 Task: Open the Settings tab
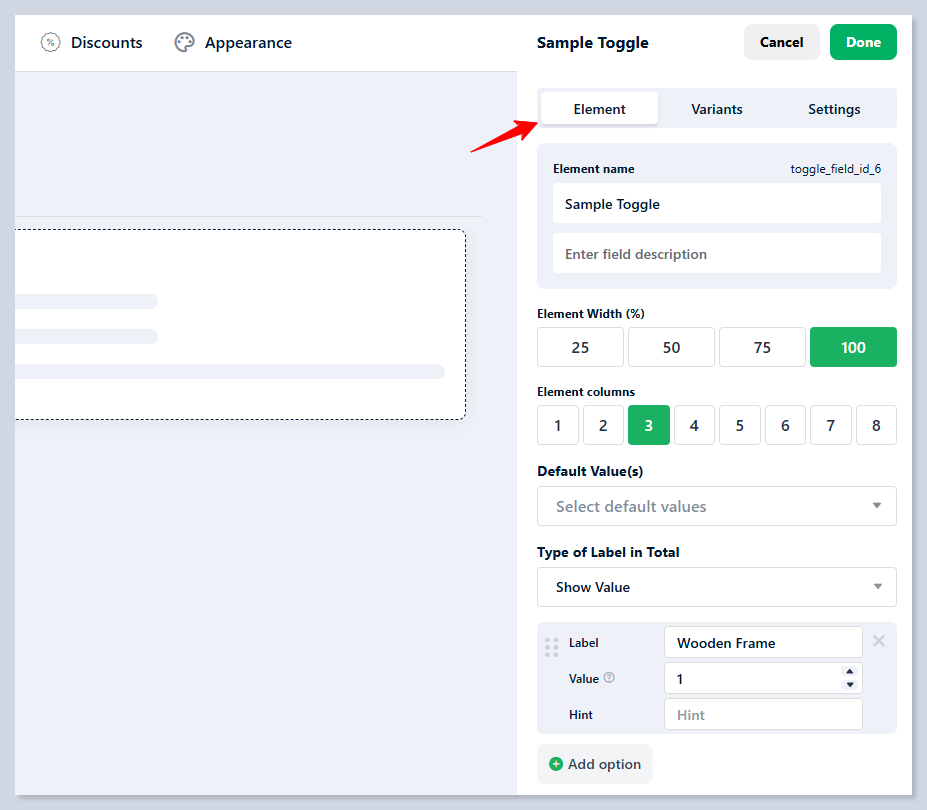834,109
